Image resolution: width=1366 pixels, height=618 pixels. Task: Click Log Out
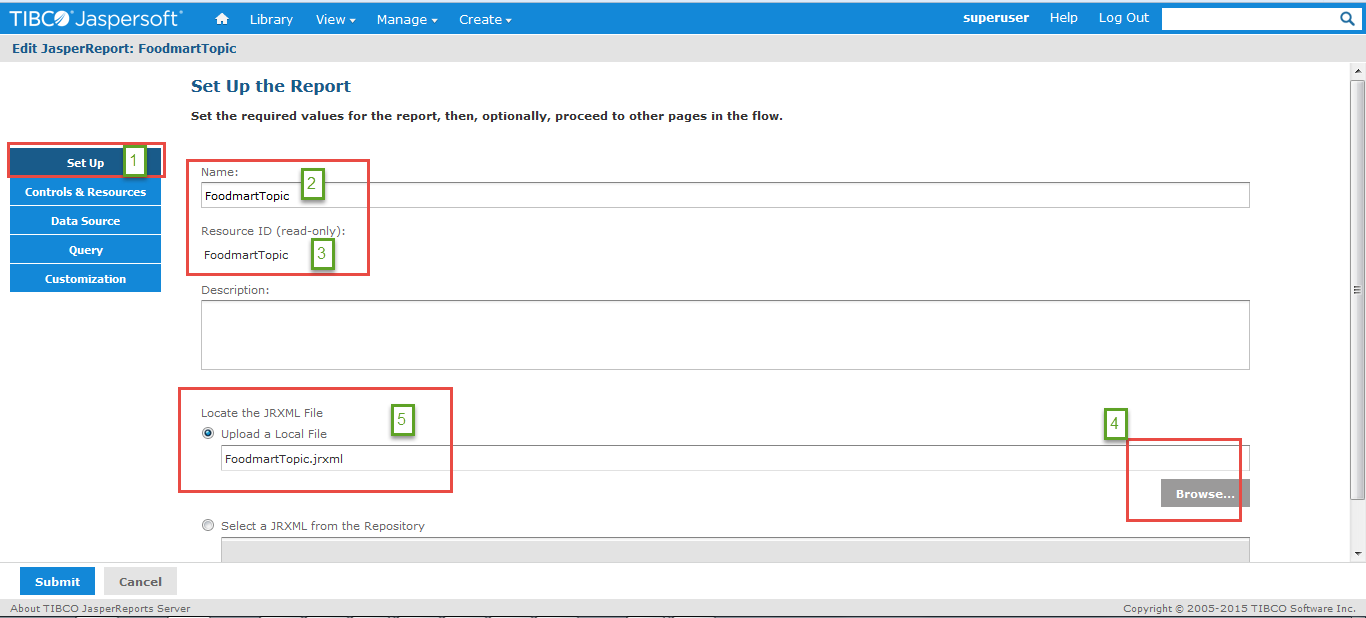1124,18
